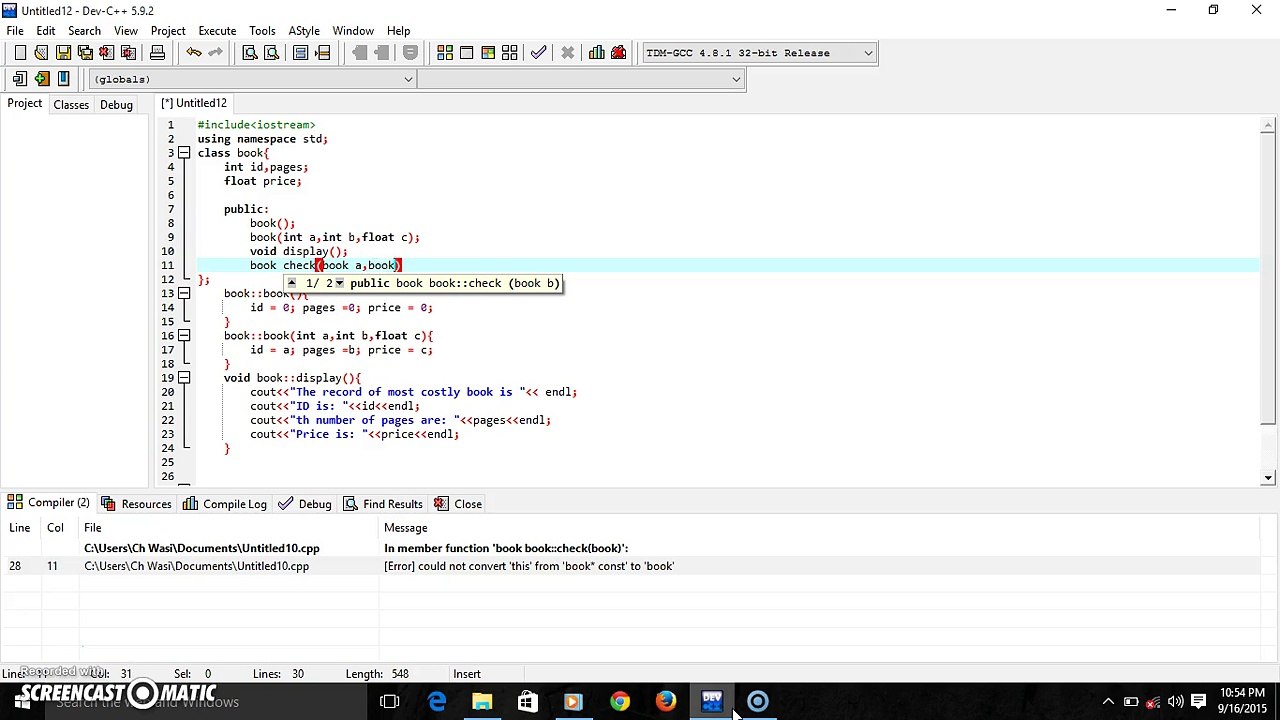The image size is (1280, 720).
Task: Click the Message column header
Action: click(x=405, y=528)
